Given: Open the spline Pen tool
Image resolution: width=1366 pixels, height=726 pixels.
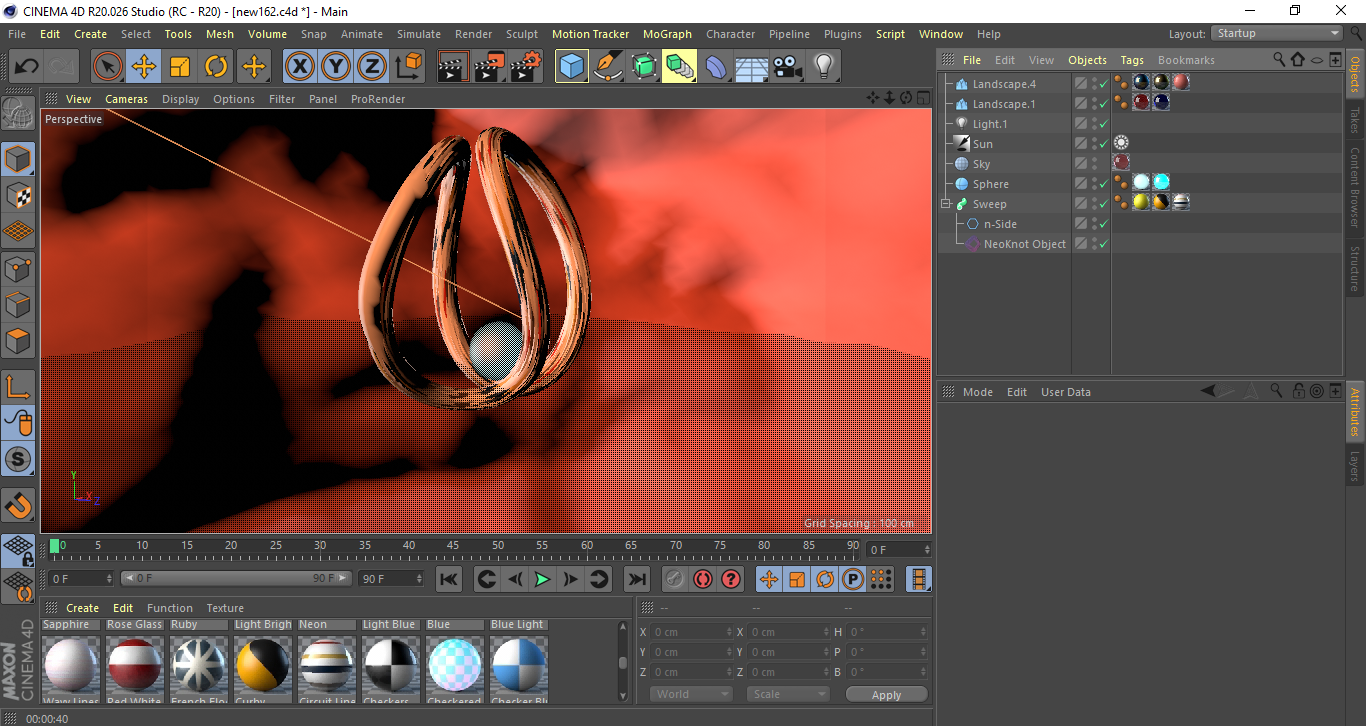Looking at the screenshot, I should click(x=608, y=67).
